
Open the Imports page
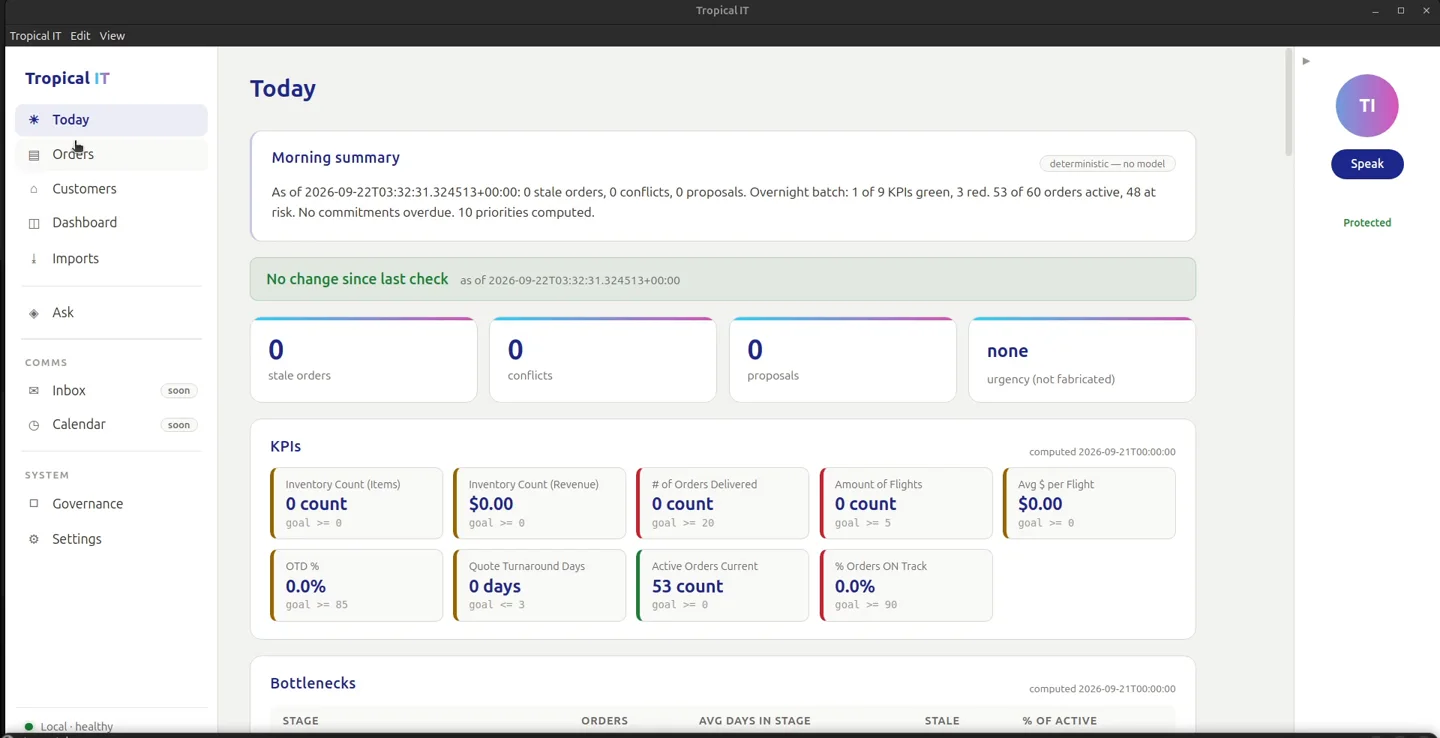pos(111,259)
